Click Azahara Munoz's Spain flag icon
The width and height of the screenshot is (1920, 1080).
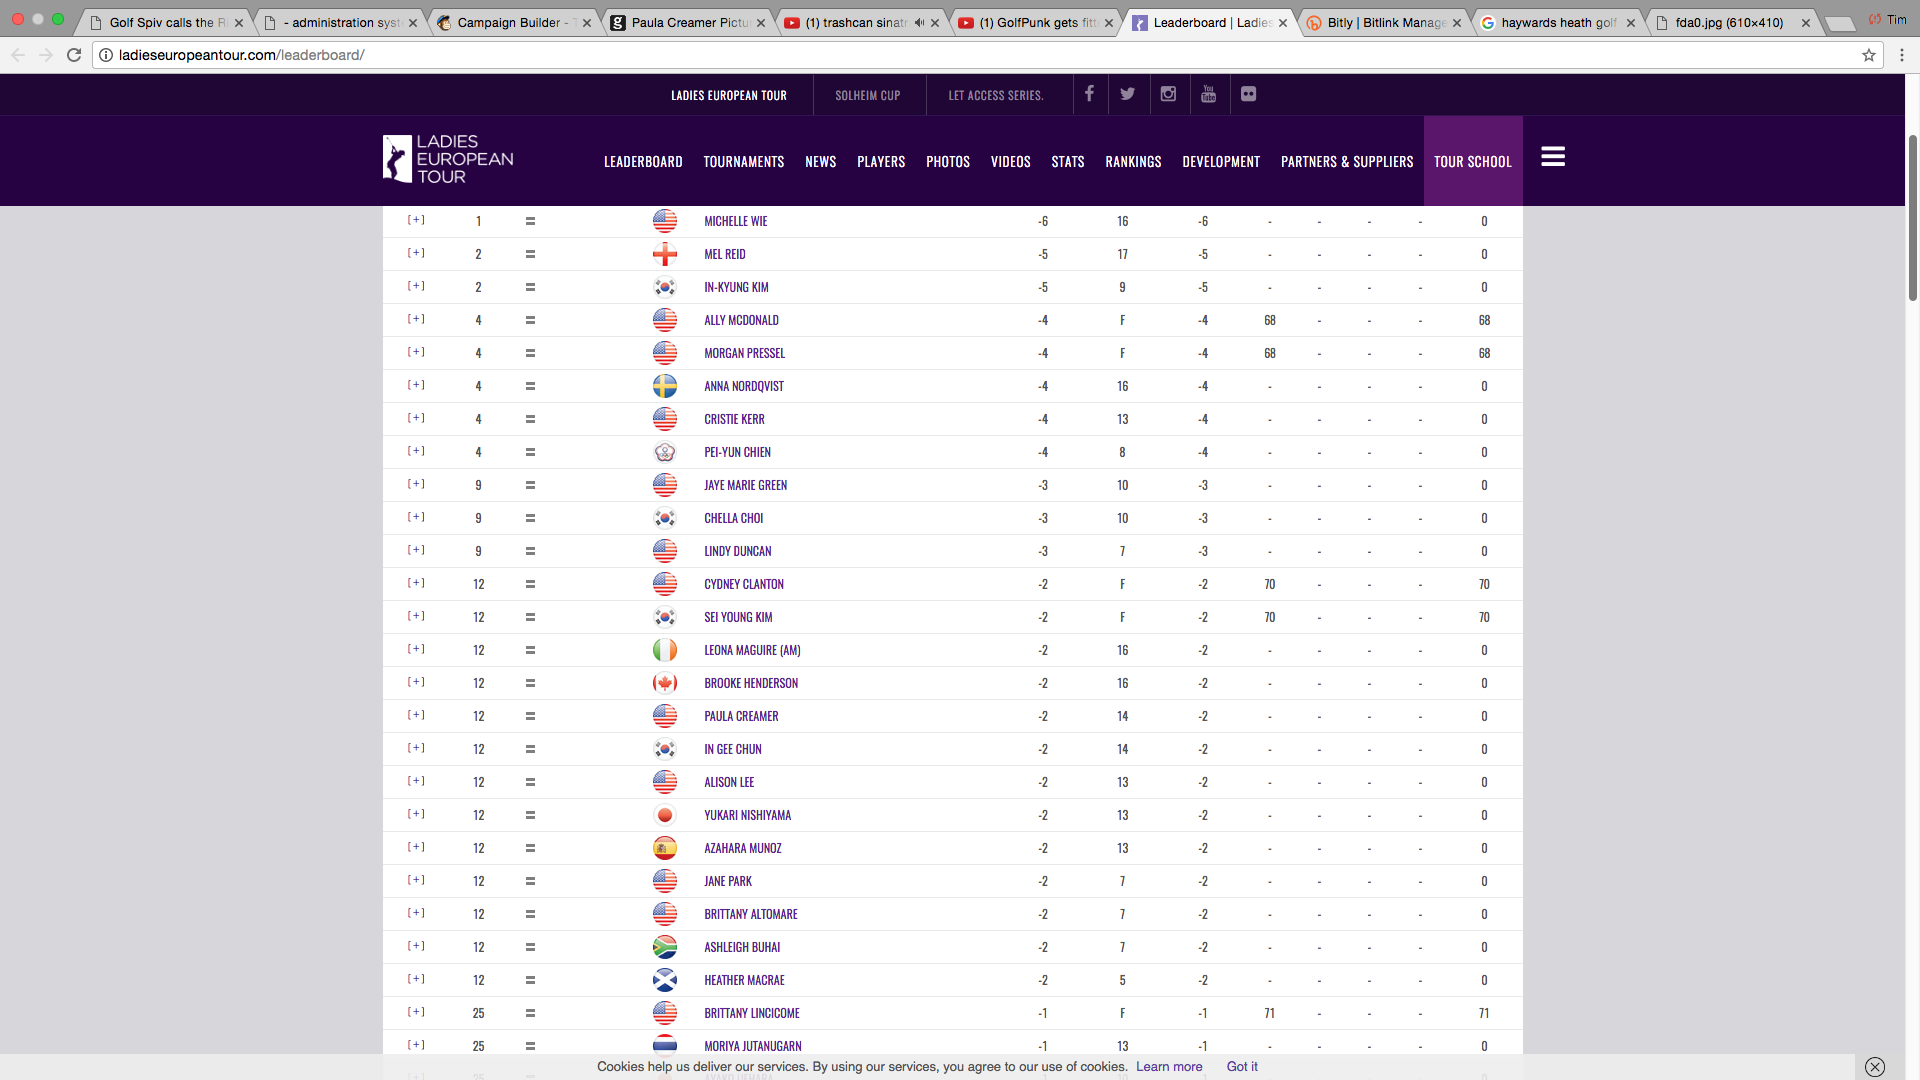pos(665,848)
